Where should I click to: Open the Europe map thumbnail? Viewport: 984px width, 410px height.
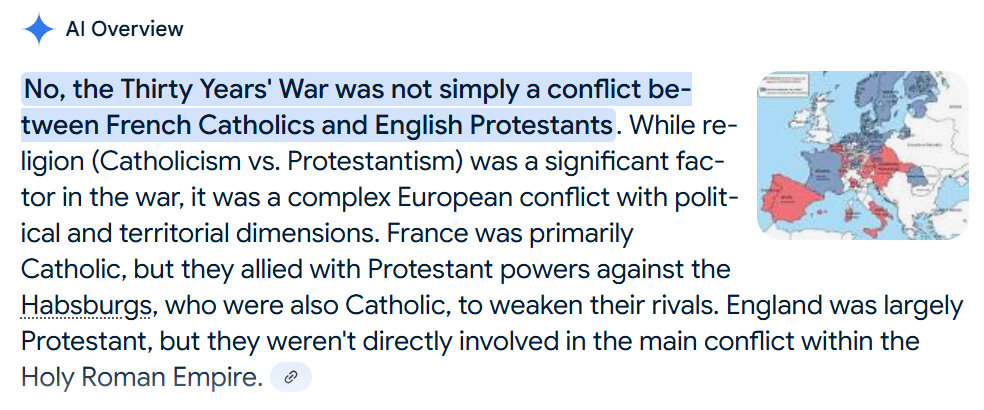pos(862,155)
